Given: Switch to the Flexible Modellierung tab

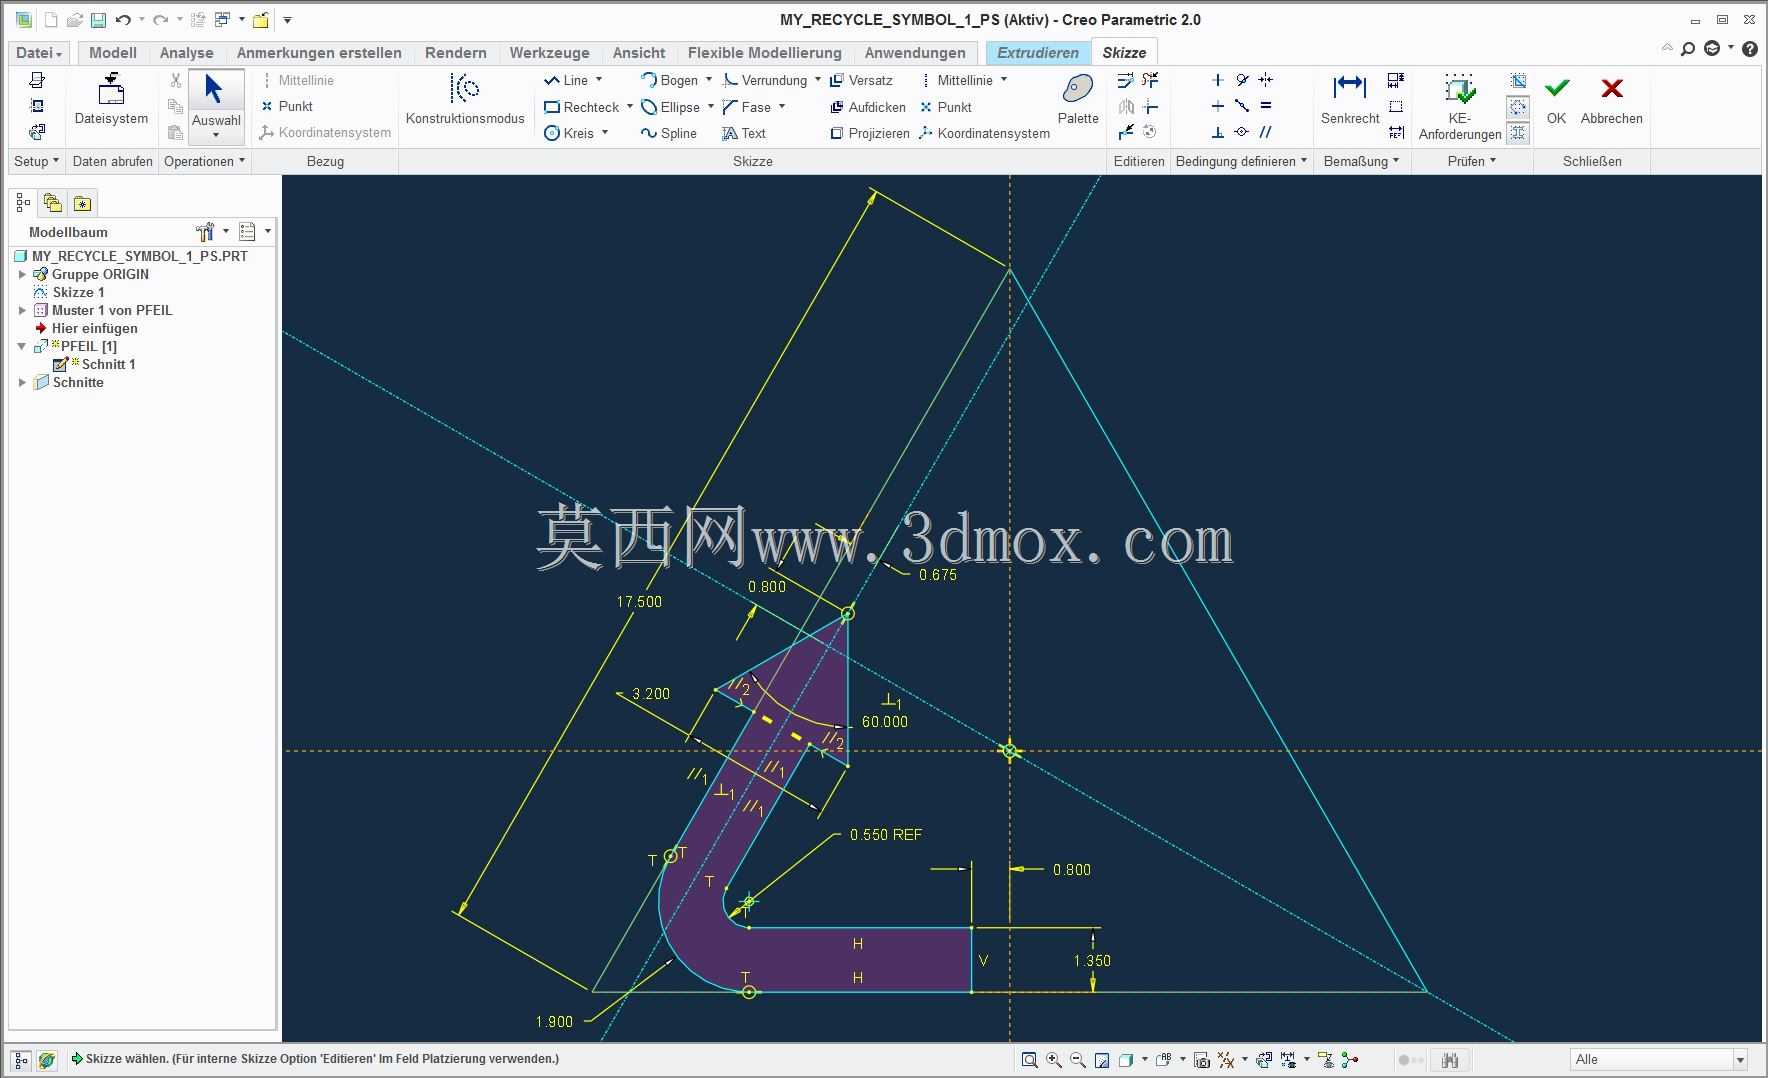Looking at the screenshot, I should [x=764, y=53].
